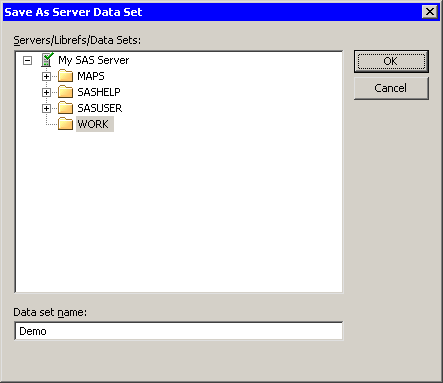Image resolution: width=443 pixels, height=383 pixels.
Task: Expand the SASHELP library
Action: pos(46,92)
